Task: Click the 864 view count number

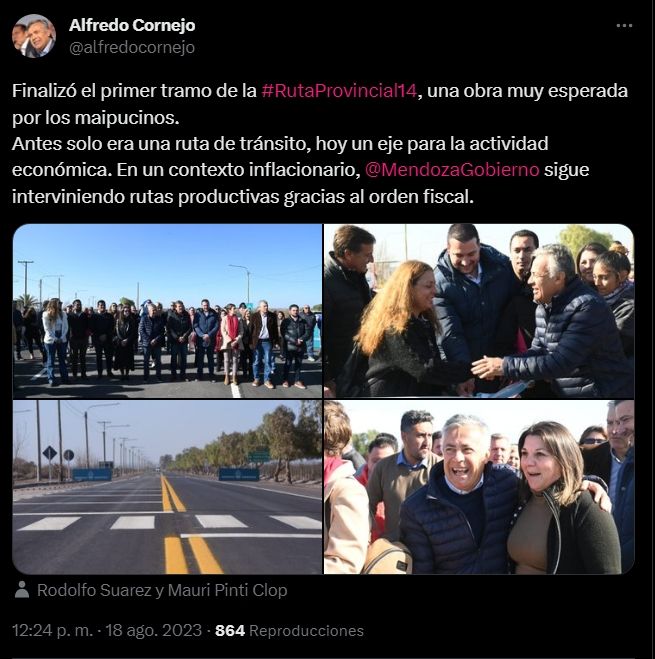Action: click(x=230, y=630)
